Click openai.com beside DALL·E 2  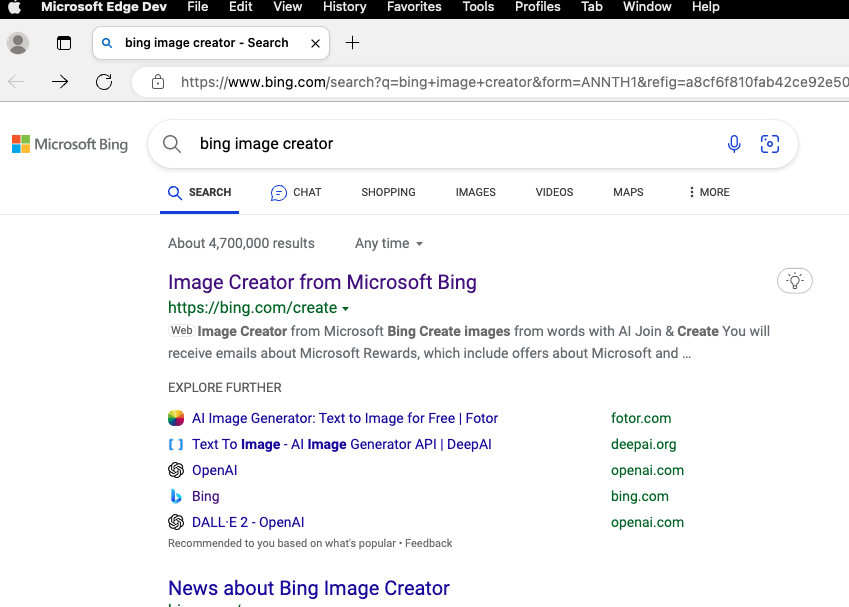tap(647, 522)
